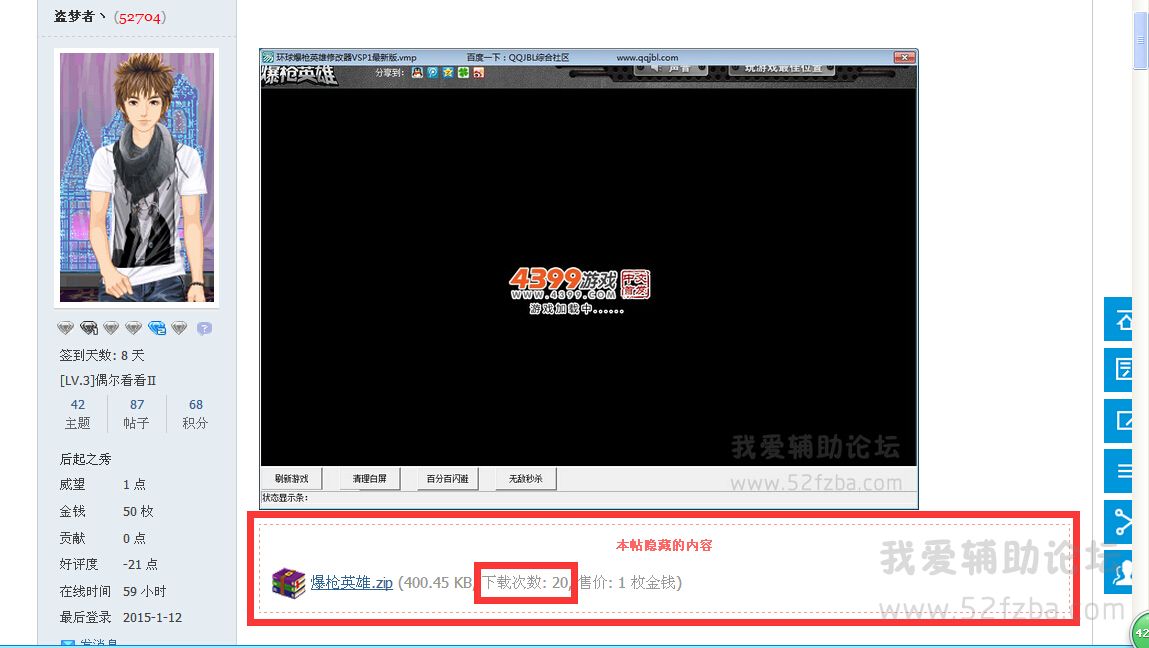Click the 玩游戏最佳位置 button in game header
The width and height of the screenshot is (1149, 648).
[x=782, y=69]
